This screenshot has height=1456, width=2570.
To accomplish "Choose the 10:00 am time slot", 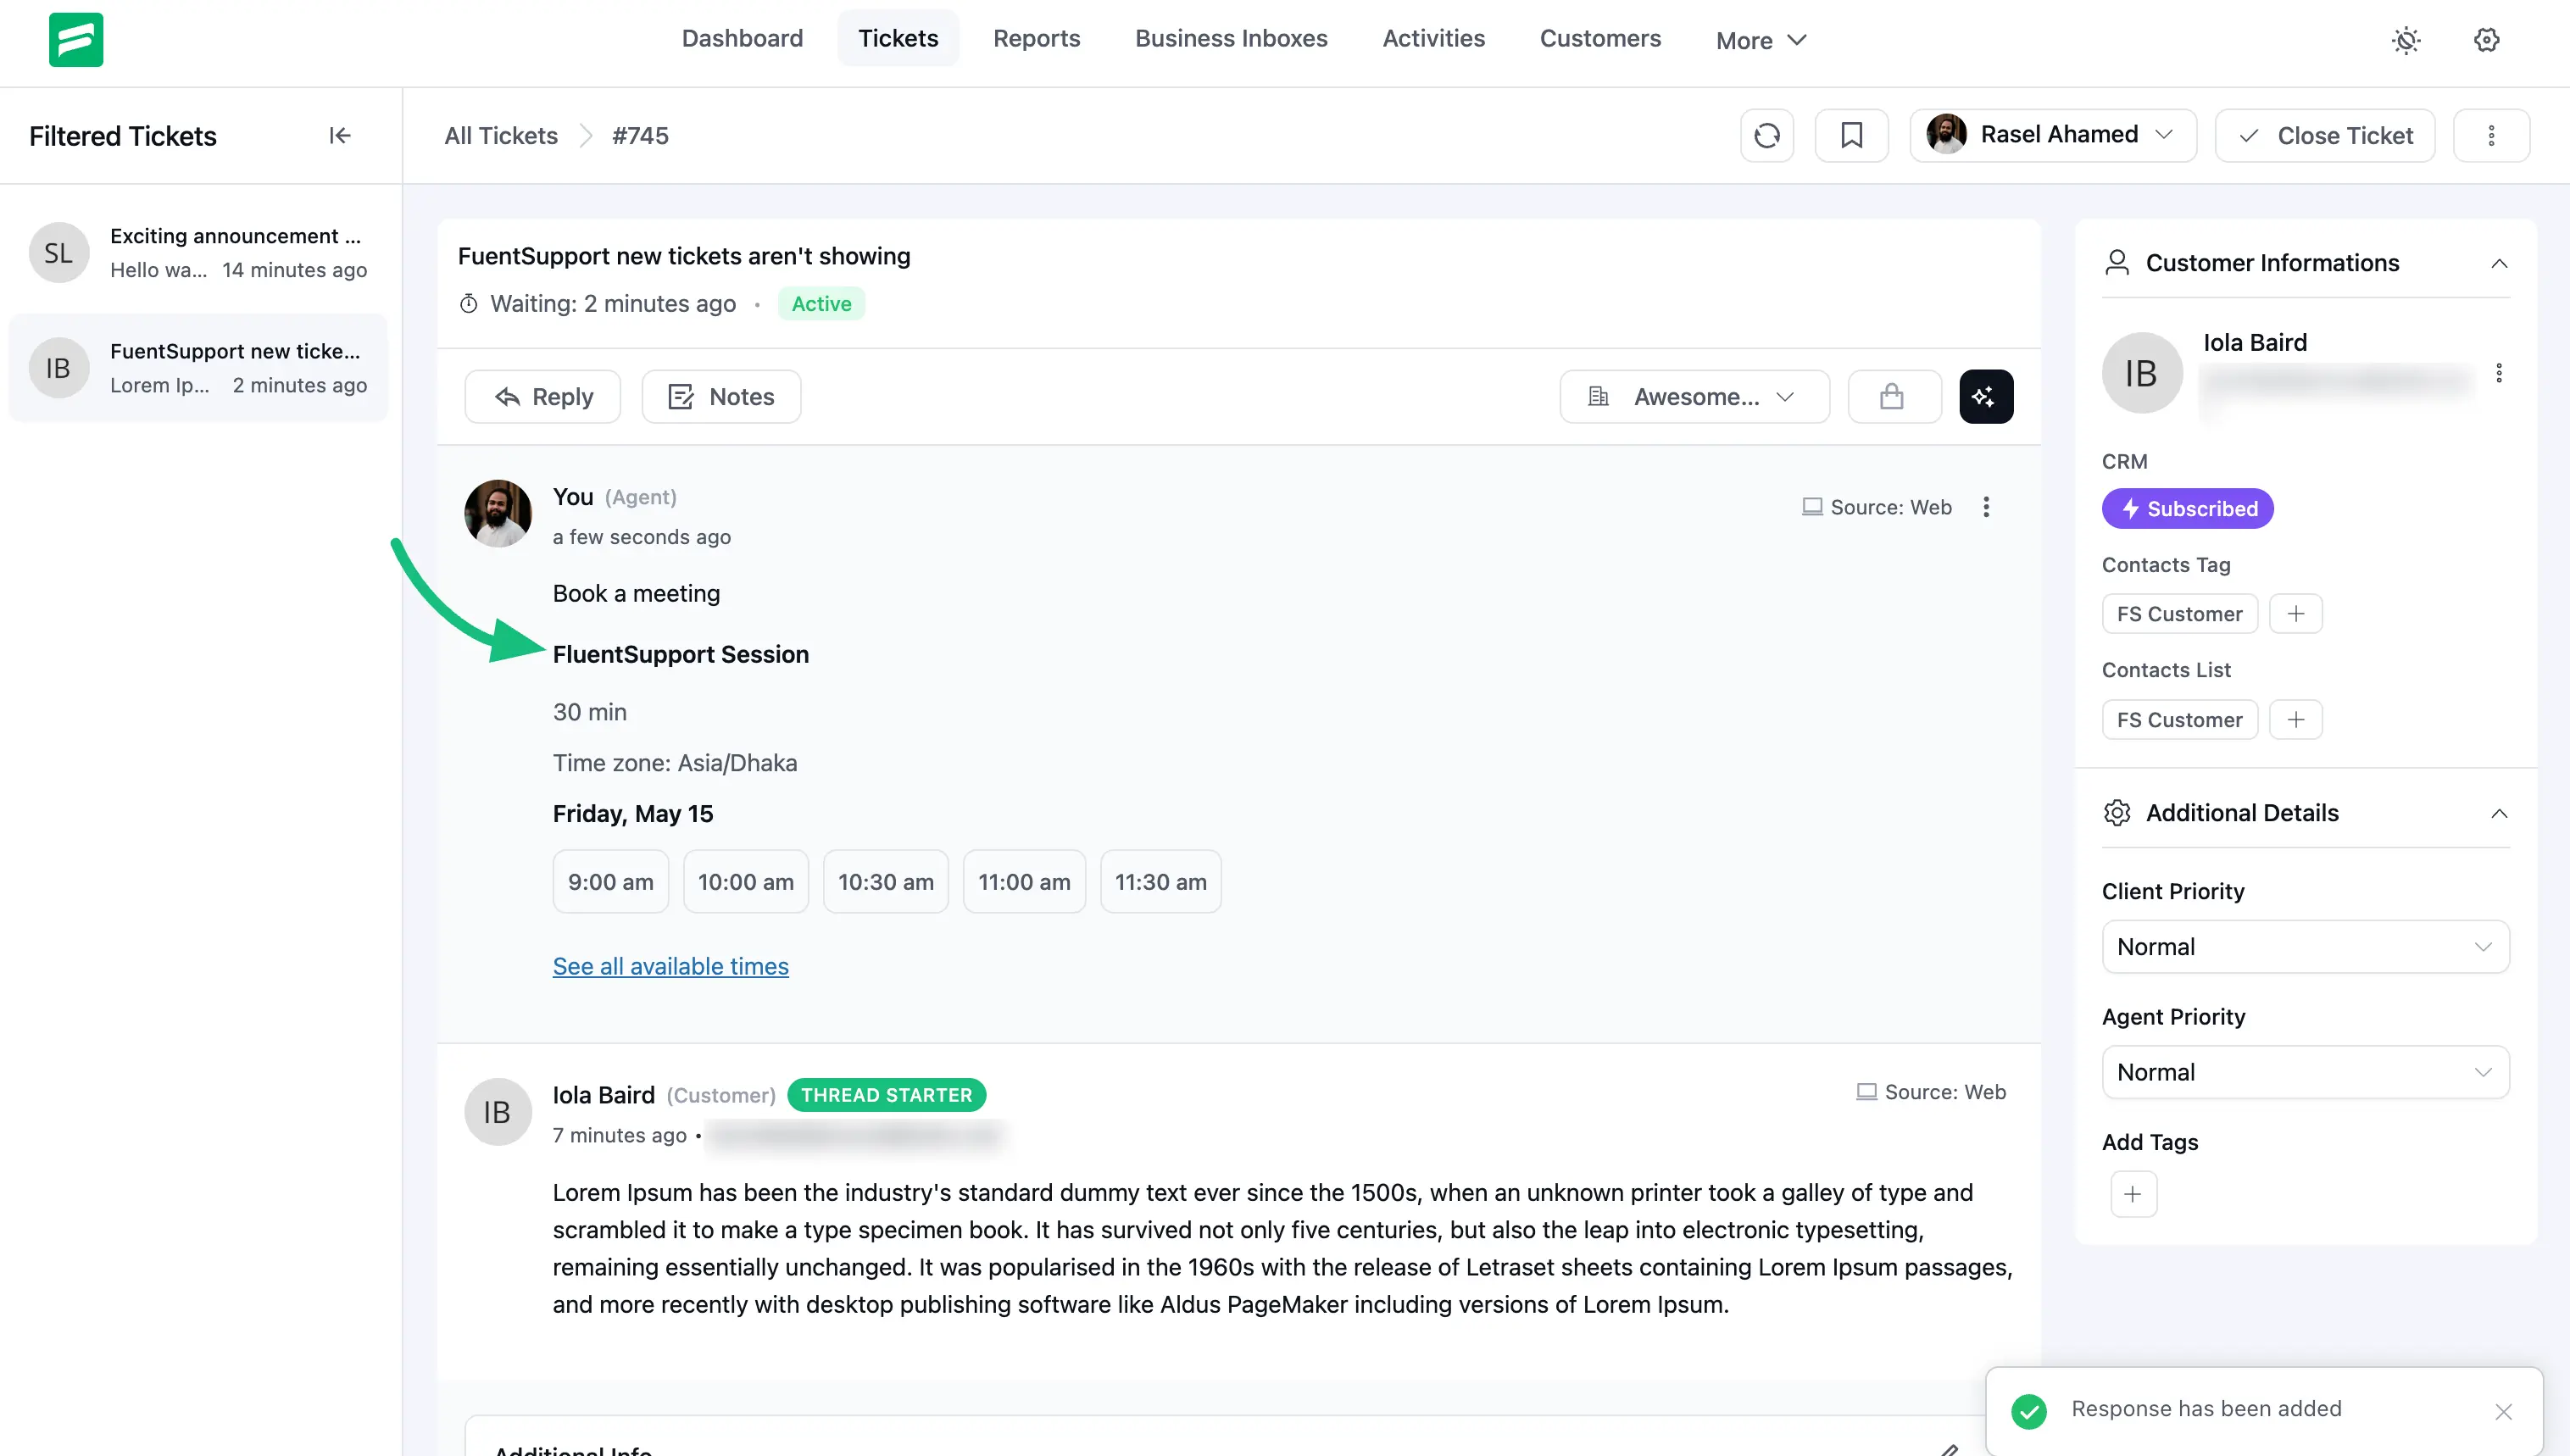I will [746, 882].
